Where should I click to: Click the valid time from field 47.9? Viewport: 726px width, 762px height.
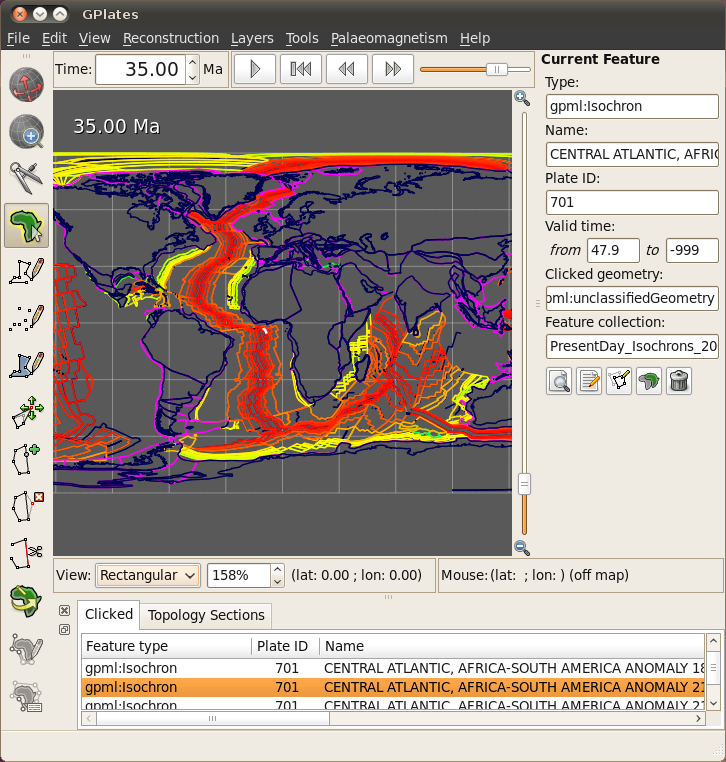tap(613, 250)
